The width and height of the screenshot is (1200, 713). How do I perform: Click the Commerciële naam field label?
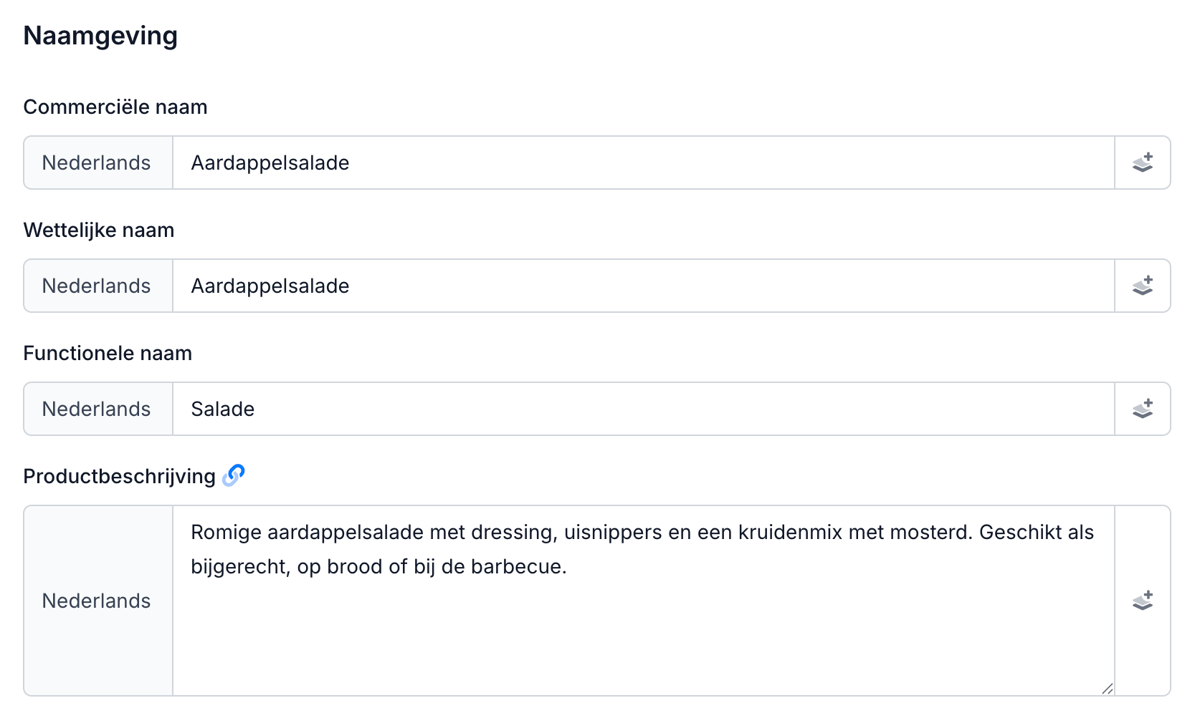click(x=116, y=106)
